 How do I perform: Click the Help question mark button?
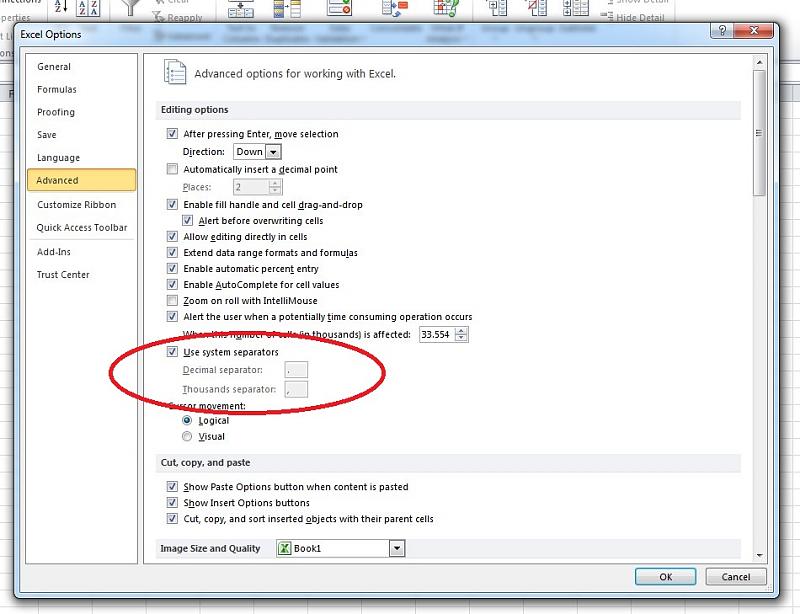click(721, 31)
